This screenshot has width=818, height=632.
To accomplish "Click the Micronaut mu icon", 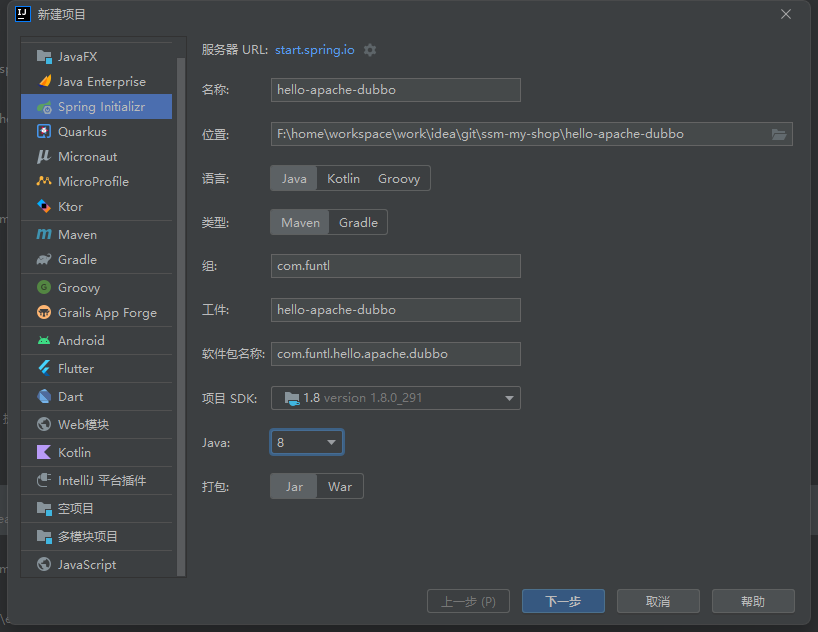I will coord(44,157).
